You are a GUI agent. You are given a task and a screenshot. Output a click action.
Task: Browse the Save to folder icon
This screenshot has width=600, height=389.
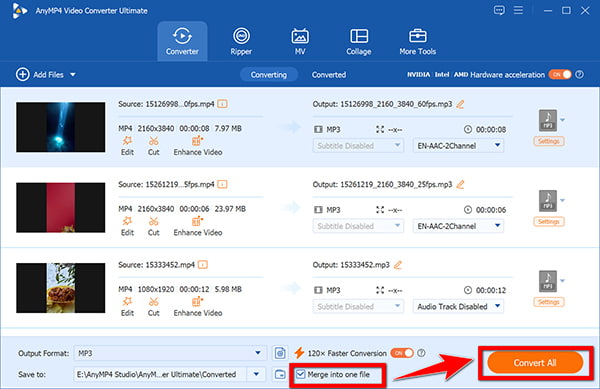pos(280,374)
